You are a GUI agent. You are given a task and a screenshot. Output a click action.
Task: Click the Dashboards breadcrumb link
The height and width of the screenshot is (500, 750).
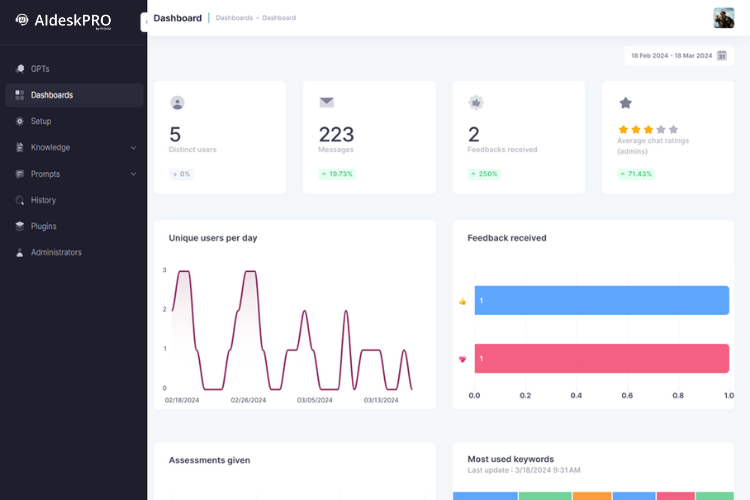pyautogui.click(x=234, y=18)
